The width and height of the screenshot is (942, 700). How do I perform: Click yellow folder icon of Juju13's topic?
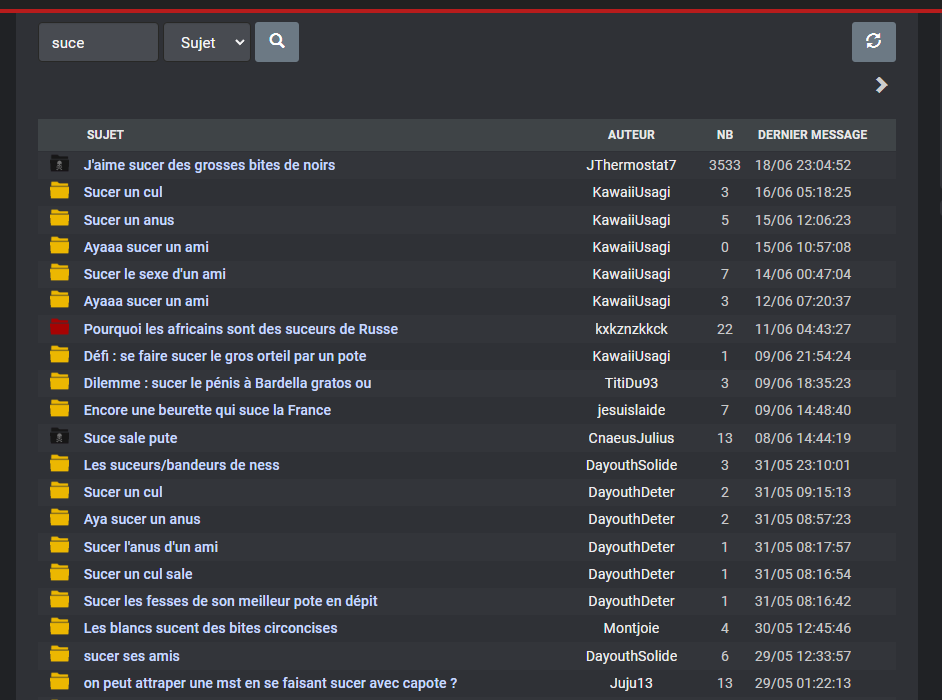(59, 681)
